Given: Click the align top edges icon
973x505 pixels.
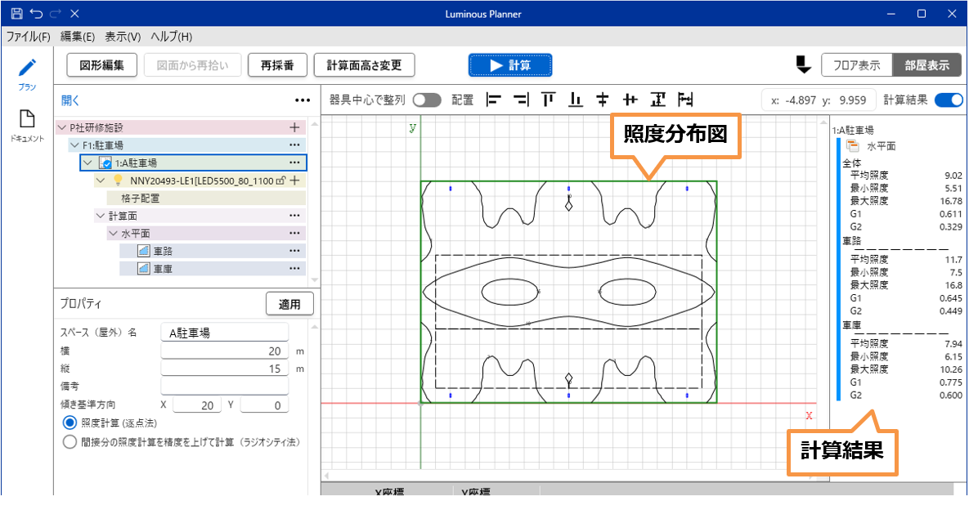Looking at the screenshot, I should [548, 100].
